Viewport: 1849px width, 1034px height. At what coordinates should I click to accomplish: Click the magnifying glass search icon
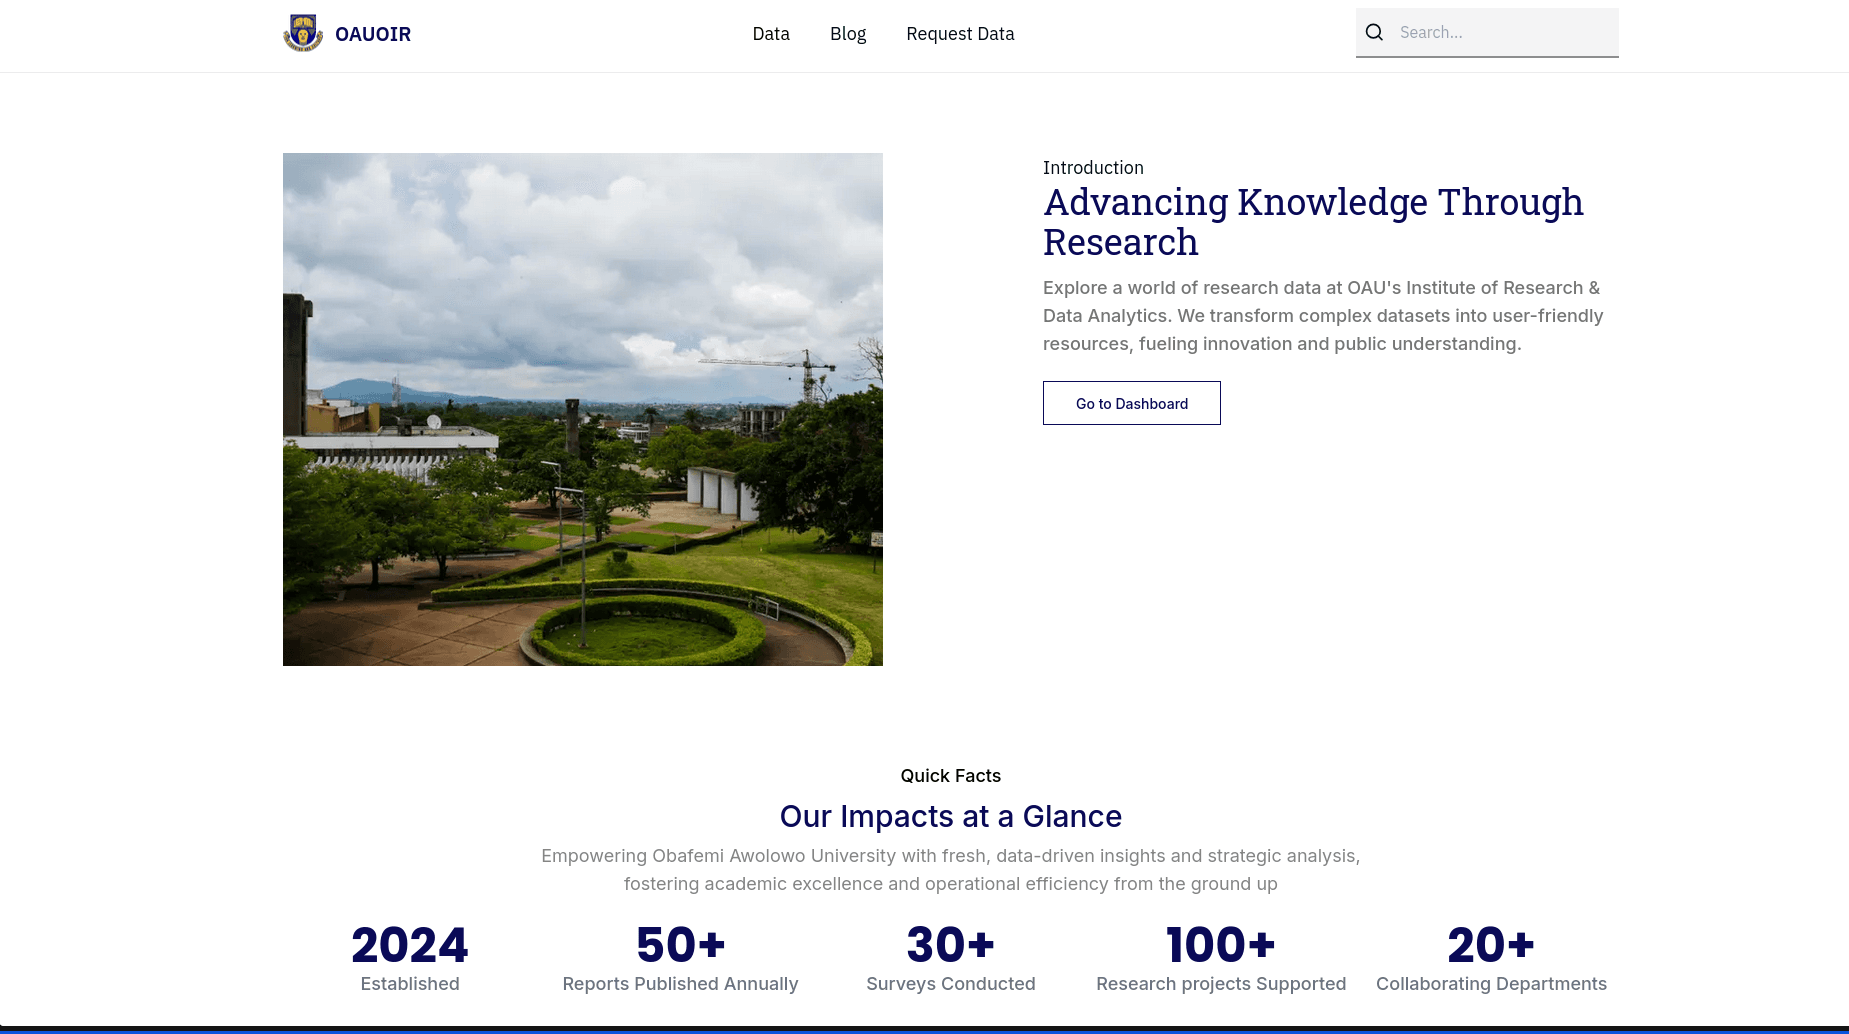1374,33
